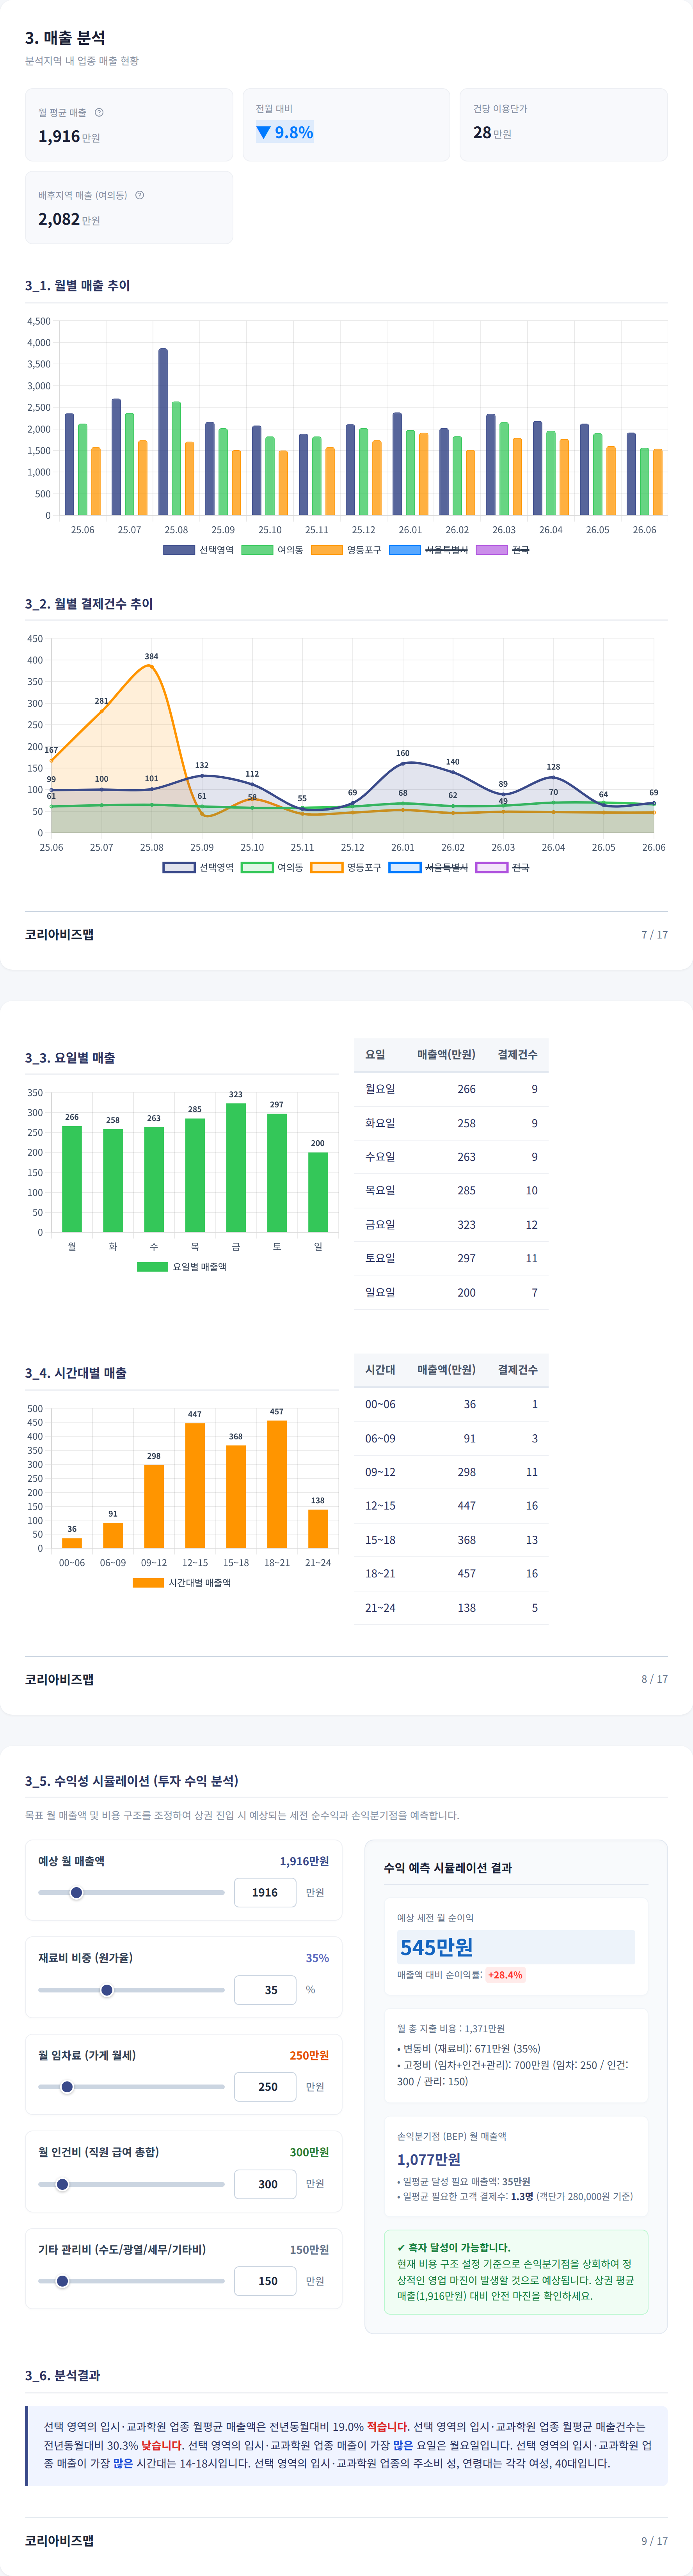Enable 서울특별시 legend in 월별 결제건수 chart
This screenshot has width=693, height=2576.
[x=429, y=867]
